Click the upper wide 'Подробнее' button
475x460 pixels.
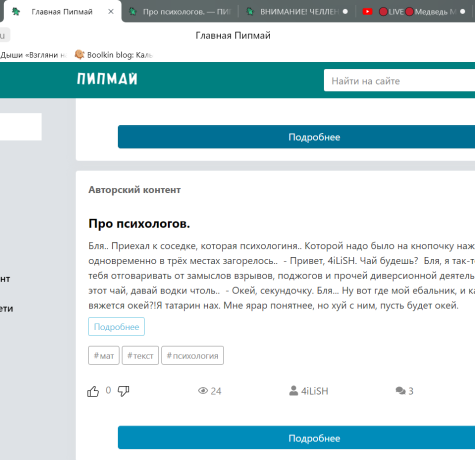click(296, 137)
